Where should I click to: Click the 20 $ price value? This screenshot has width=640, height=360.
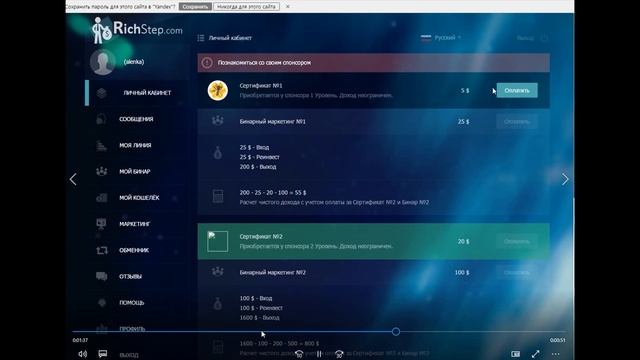click(463, 242)
